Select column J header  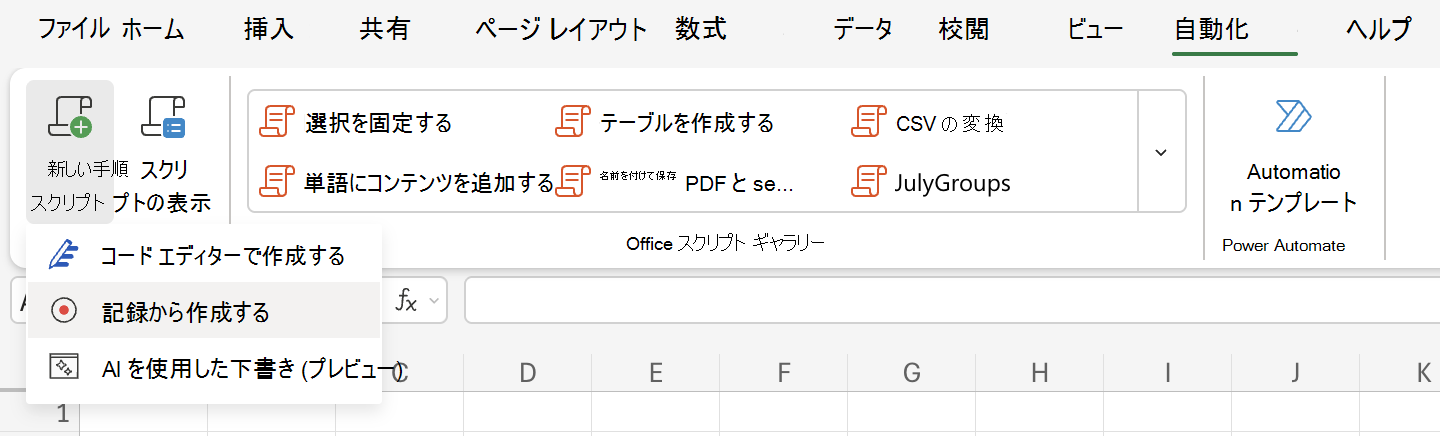point(1295,373)
